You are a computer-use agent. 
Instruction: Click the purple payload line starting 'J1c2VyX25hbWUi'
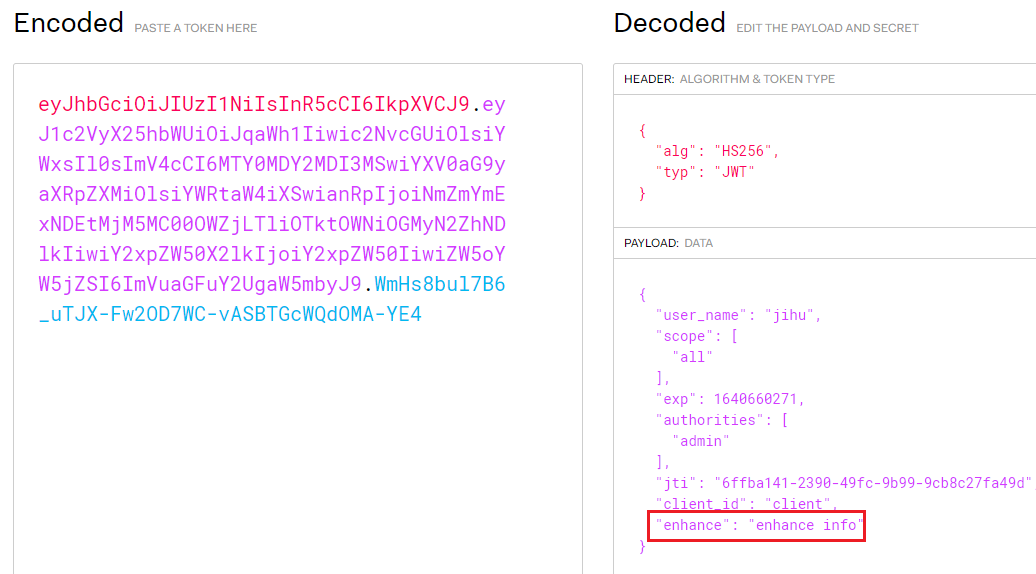pyautogui.click(x=272, y=134)
